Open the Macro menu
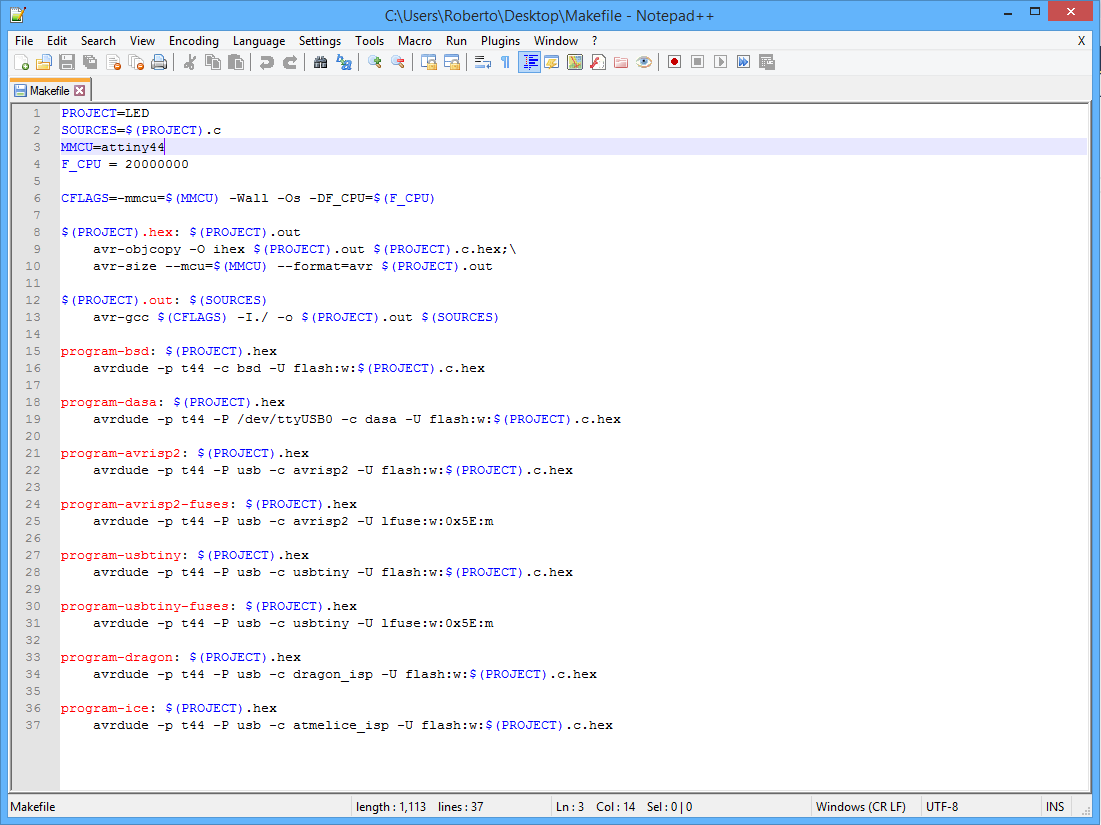The image size is (1101, 825). [x=414, y=41]
